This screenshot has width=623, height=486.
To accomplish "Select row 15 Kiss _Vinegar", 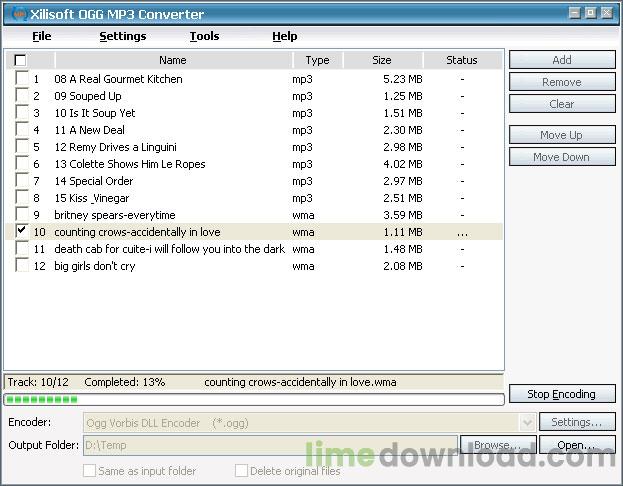I will 254,198.
